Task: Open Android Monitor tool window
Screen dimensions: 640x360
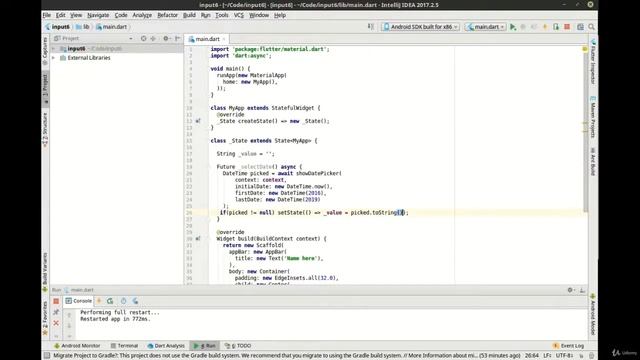Action: 77,346
